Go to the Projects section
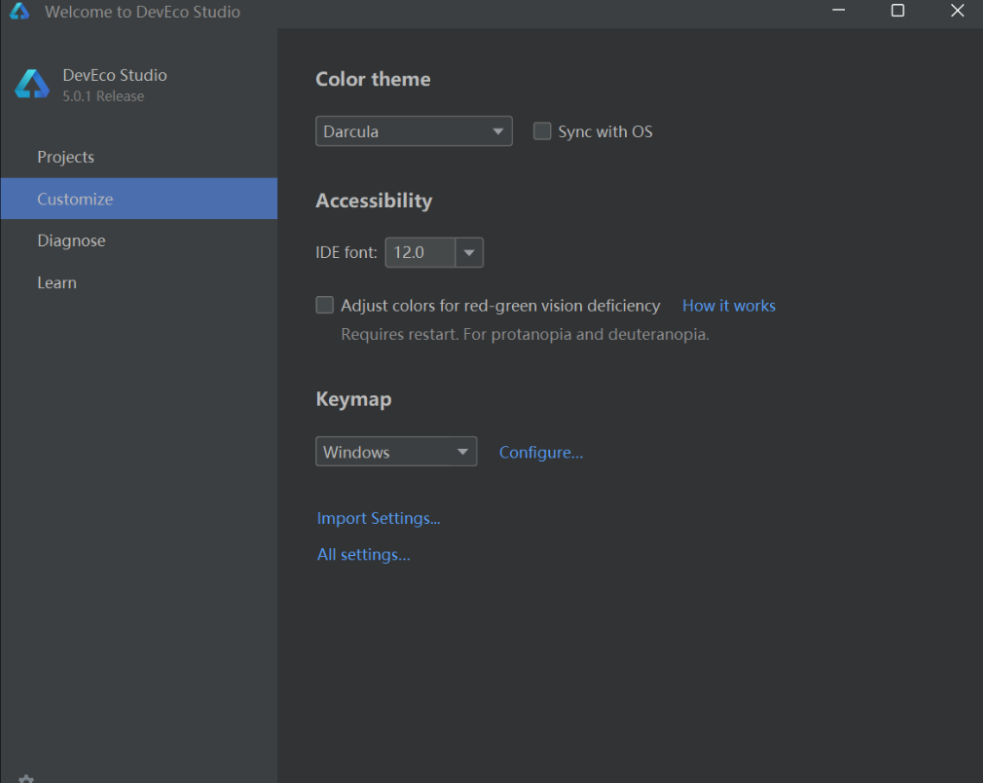The height and width of the screenshot is (783, 983). tap(139, 157)
